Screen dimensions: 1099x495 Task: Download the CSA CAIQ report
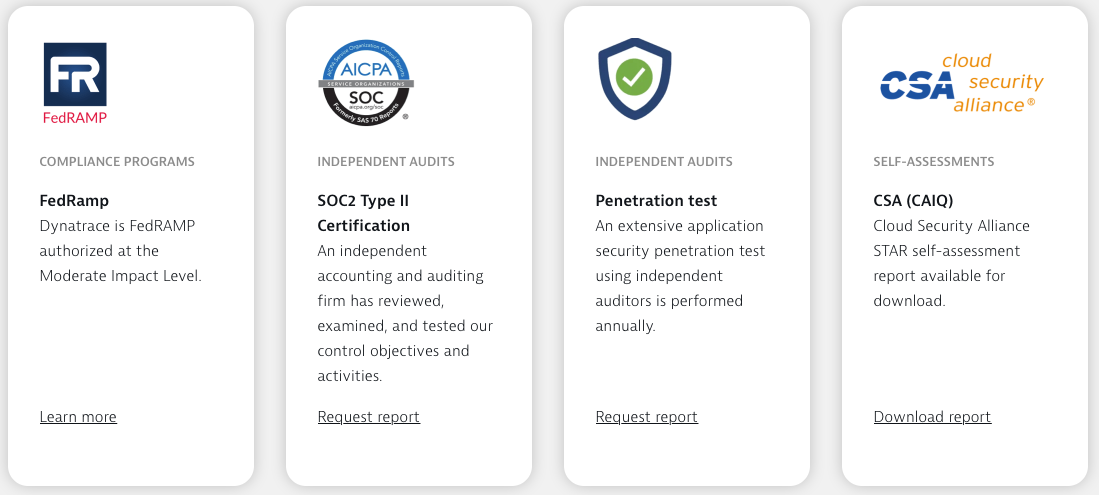(932, 416)
